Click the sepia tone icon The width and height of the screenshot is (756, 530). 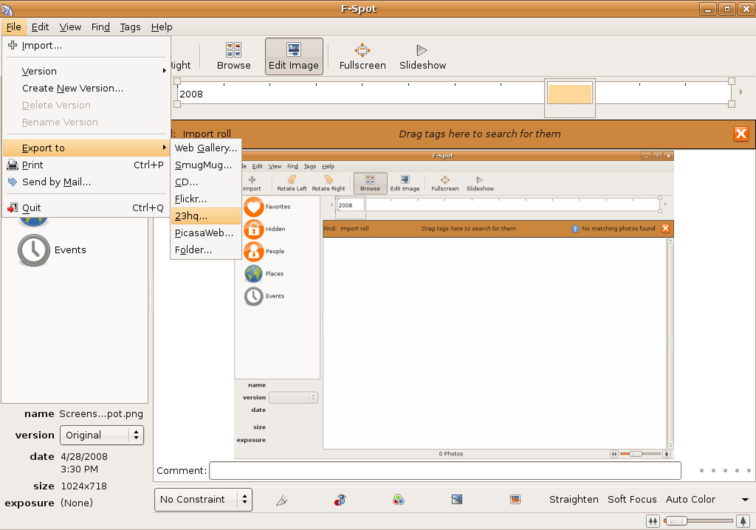[515, 499]
